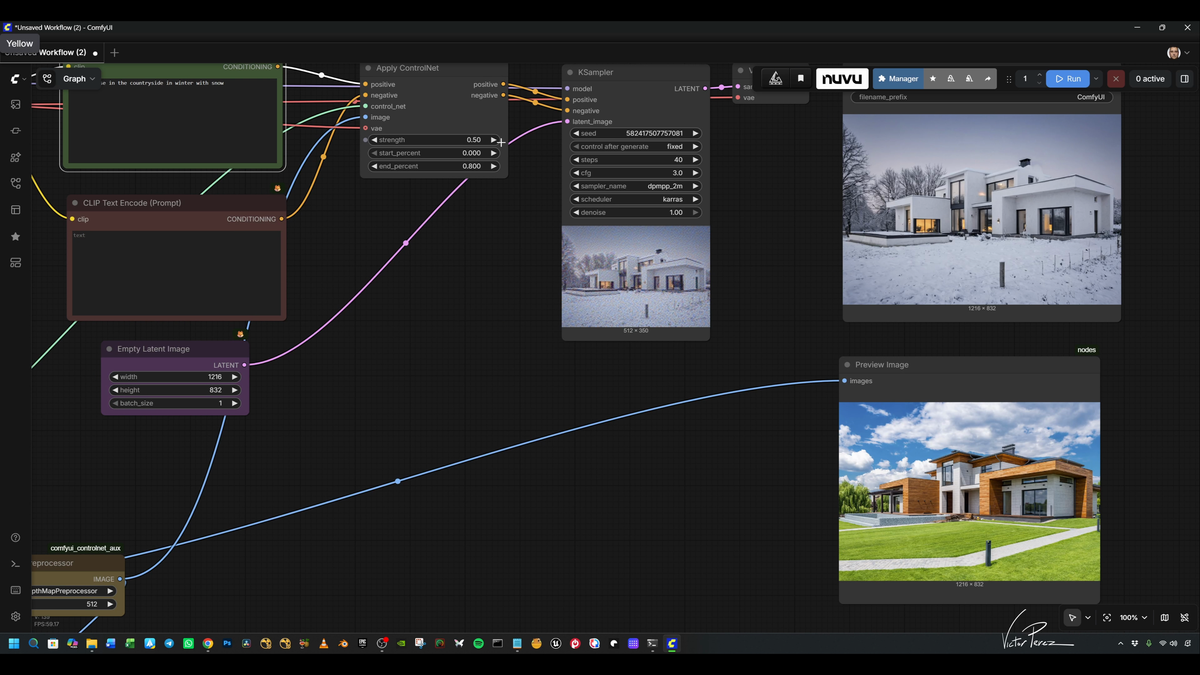Image resolution: width=1200 pixels, height=675 pixels.
Task: Open control after generate fixed combo
Action: 636,146
